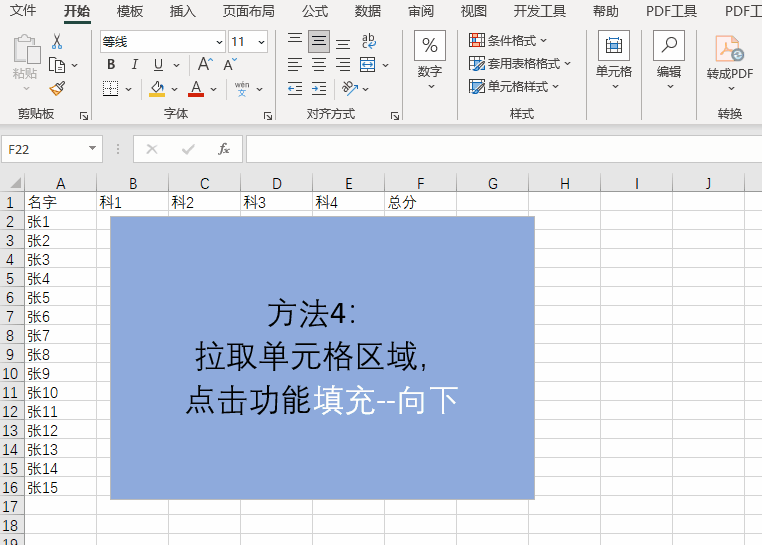The width and height of the screenshot is (762, 545).
Task: Expand underline style arrow
Action: (x=176, y=65)
